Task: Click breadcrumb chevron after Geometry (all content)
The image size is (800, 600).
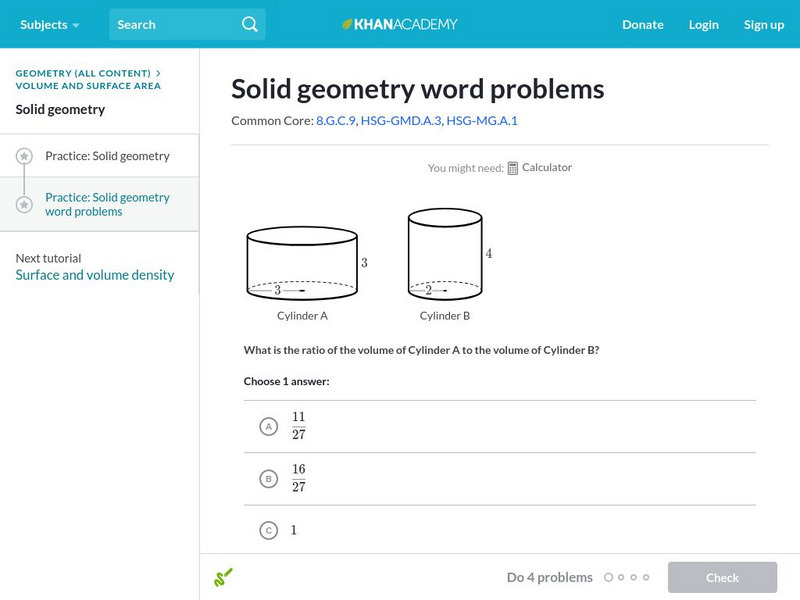Action: [158, 73]
